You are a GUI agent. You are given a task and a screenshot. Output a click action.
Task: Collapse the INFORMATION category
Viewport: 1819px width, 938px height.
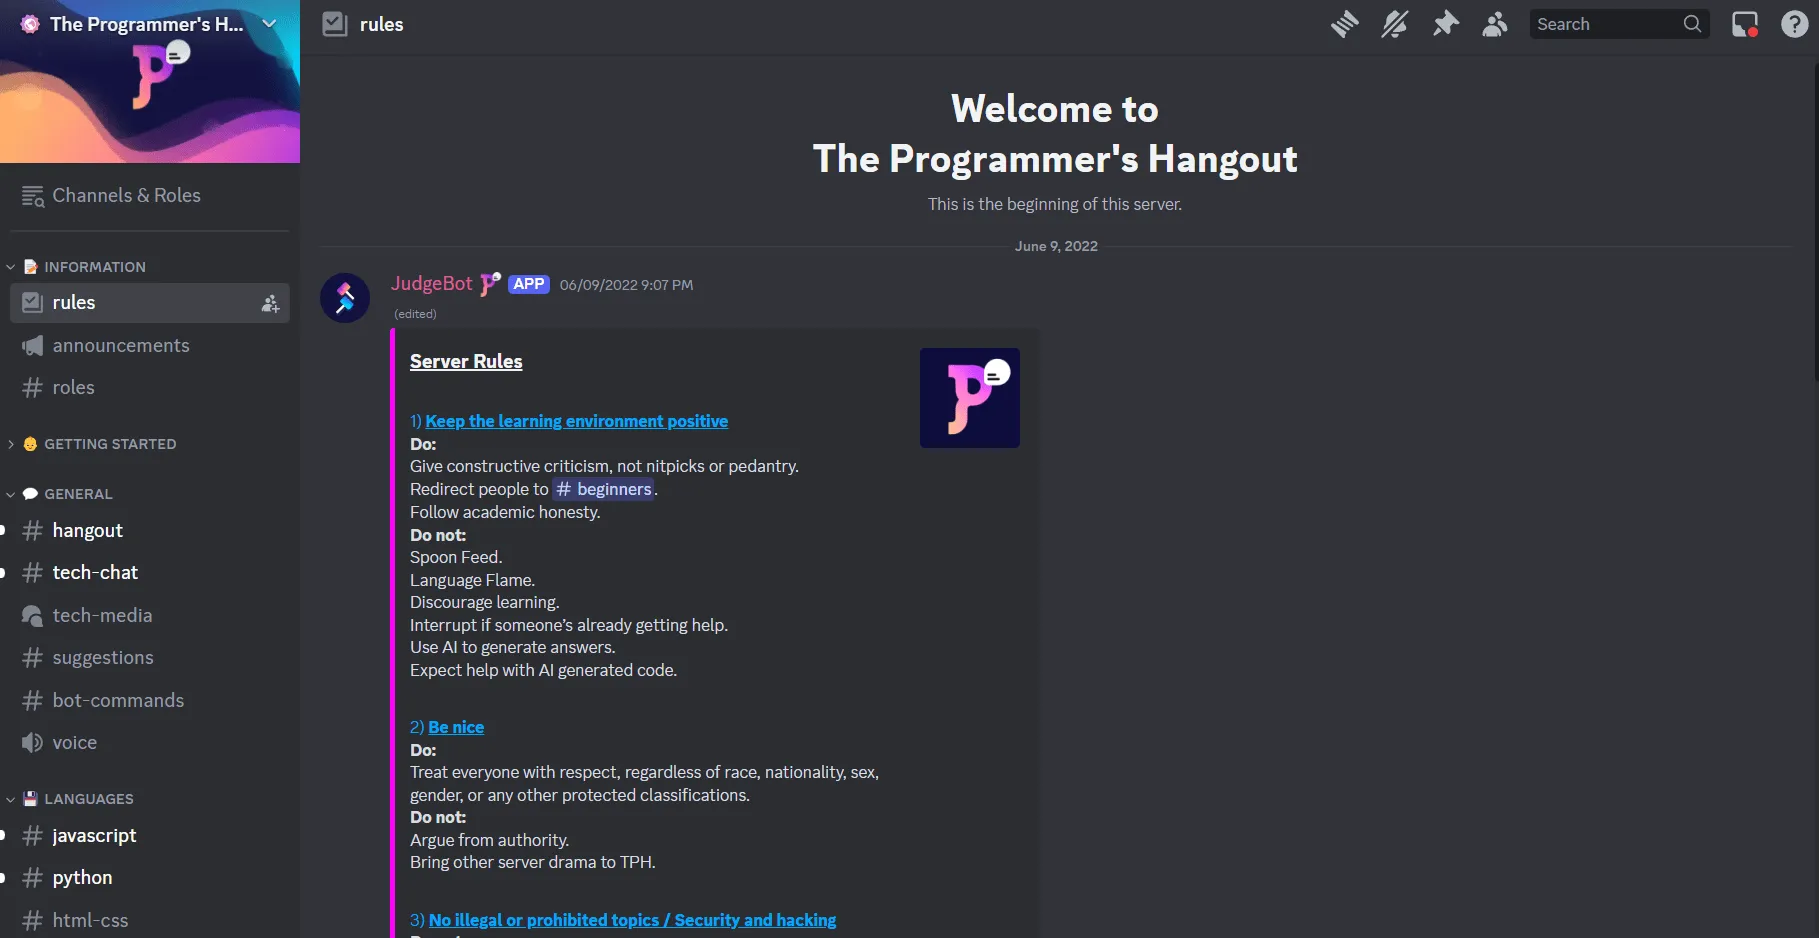click(x=77, y=267)
